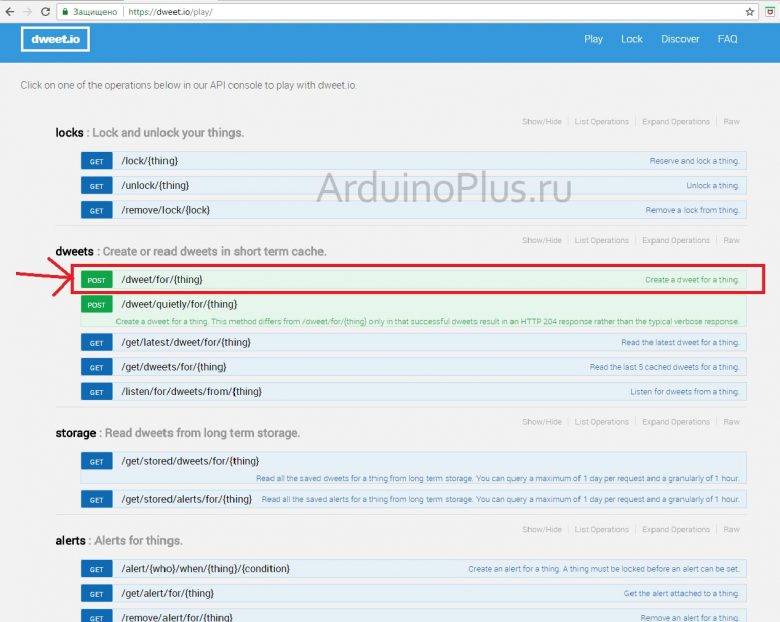
Task: Click GET badge for /get/stored/dweets/for/{thing}
Action: click(97, 461)
